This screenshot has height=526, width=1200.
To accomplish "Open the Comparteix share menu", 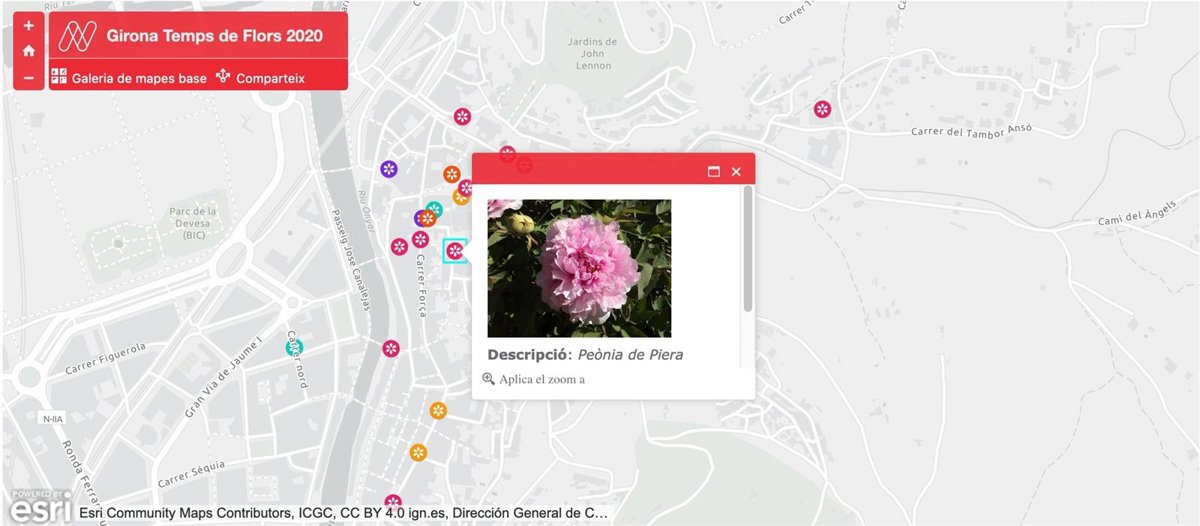I will point(260,77).
